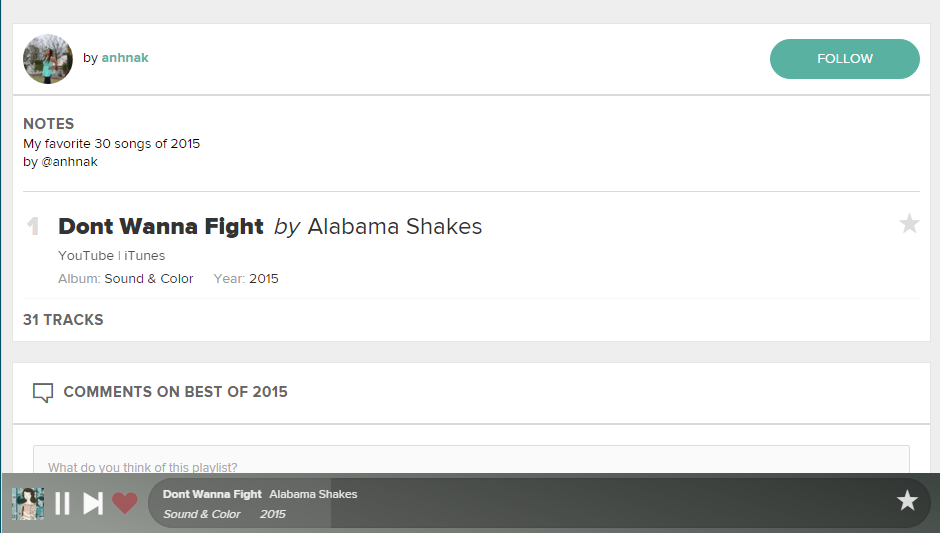Follow the user anhnak
The image size is (940, 533).
(844, 59)
